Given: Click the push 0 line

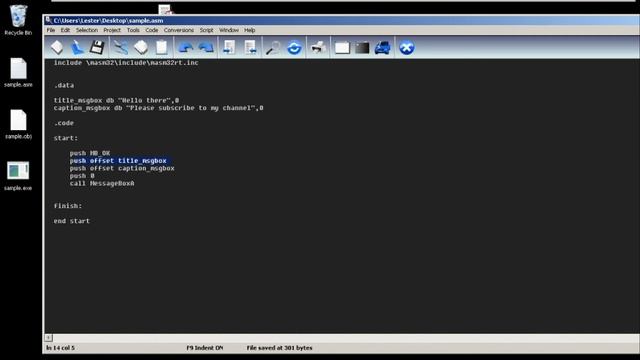Looking at the screenshot, I should point(82,176).
